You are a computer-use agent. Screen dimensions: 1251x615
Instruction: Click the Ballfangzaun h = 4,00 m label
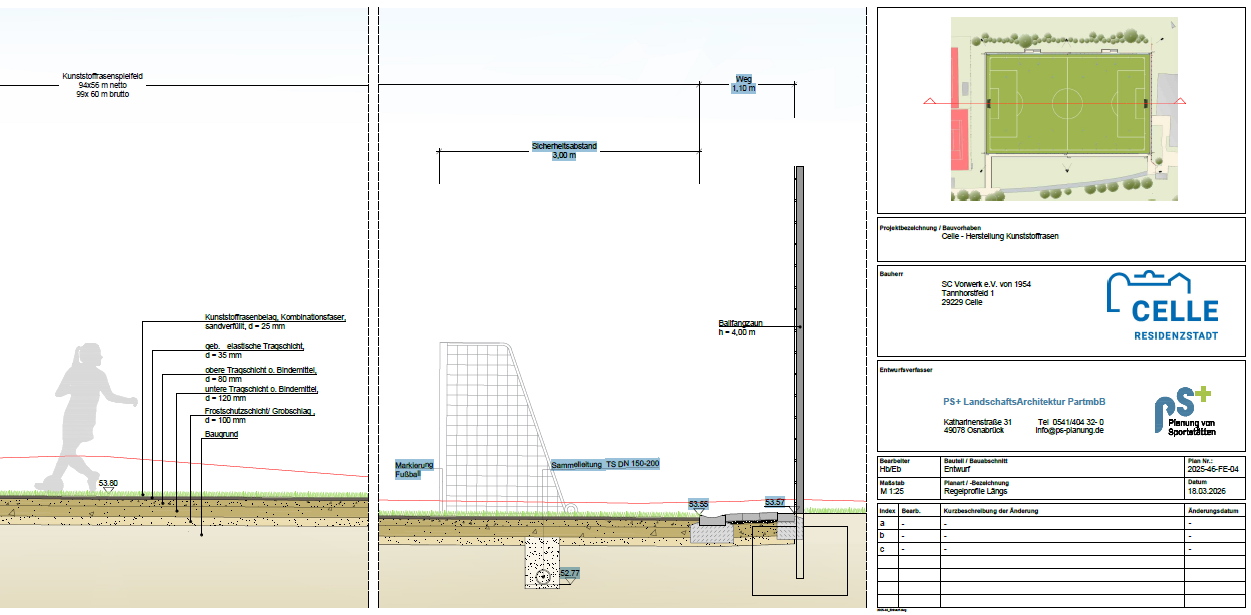pos(740,327)
